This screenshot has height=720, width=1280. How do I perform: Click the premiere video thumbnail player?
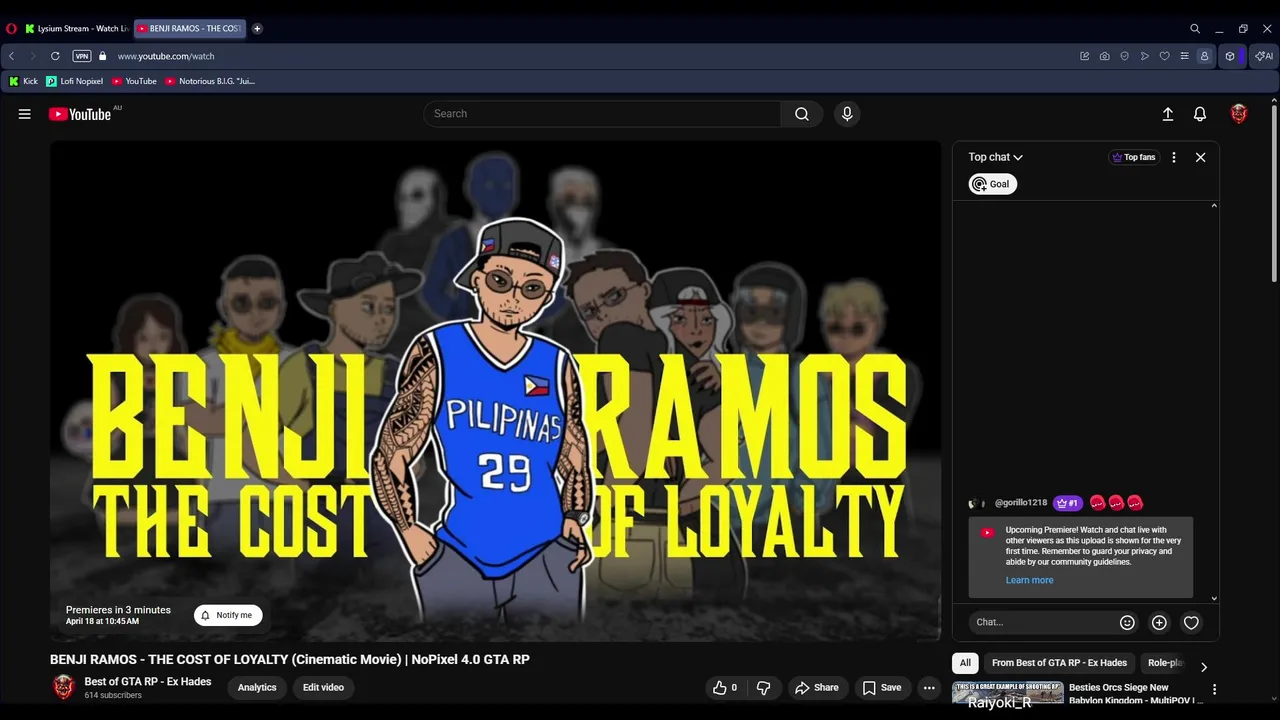(x=495, y=390)
